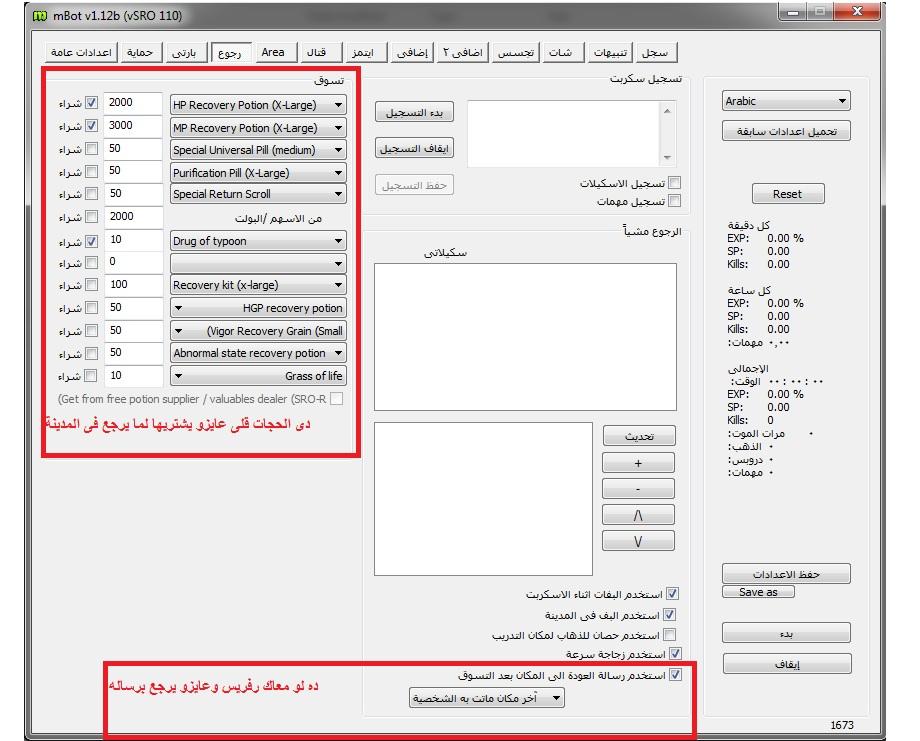Click script recording box scroll-down arrow
The image size is (920, 741).
tap(667, 158)
